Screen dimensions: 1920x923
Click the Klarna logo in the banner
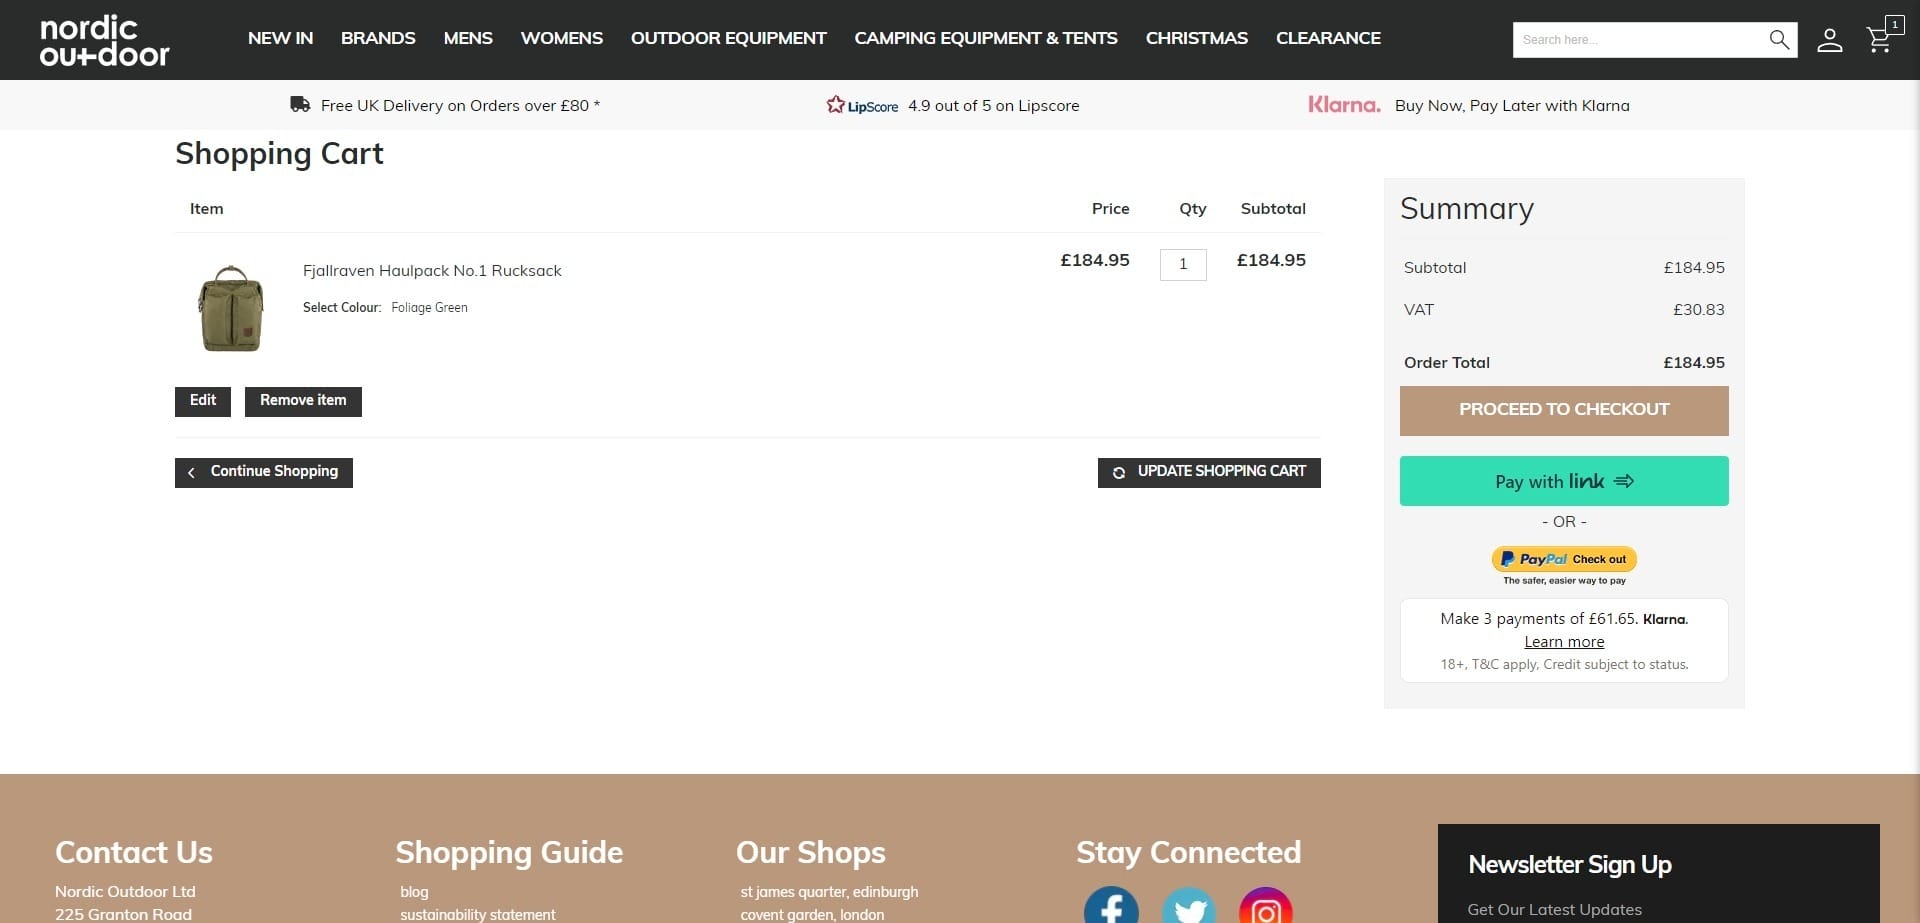[1344, 105]
